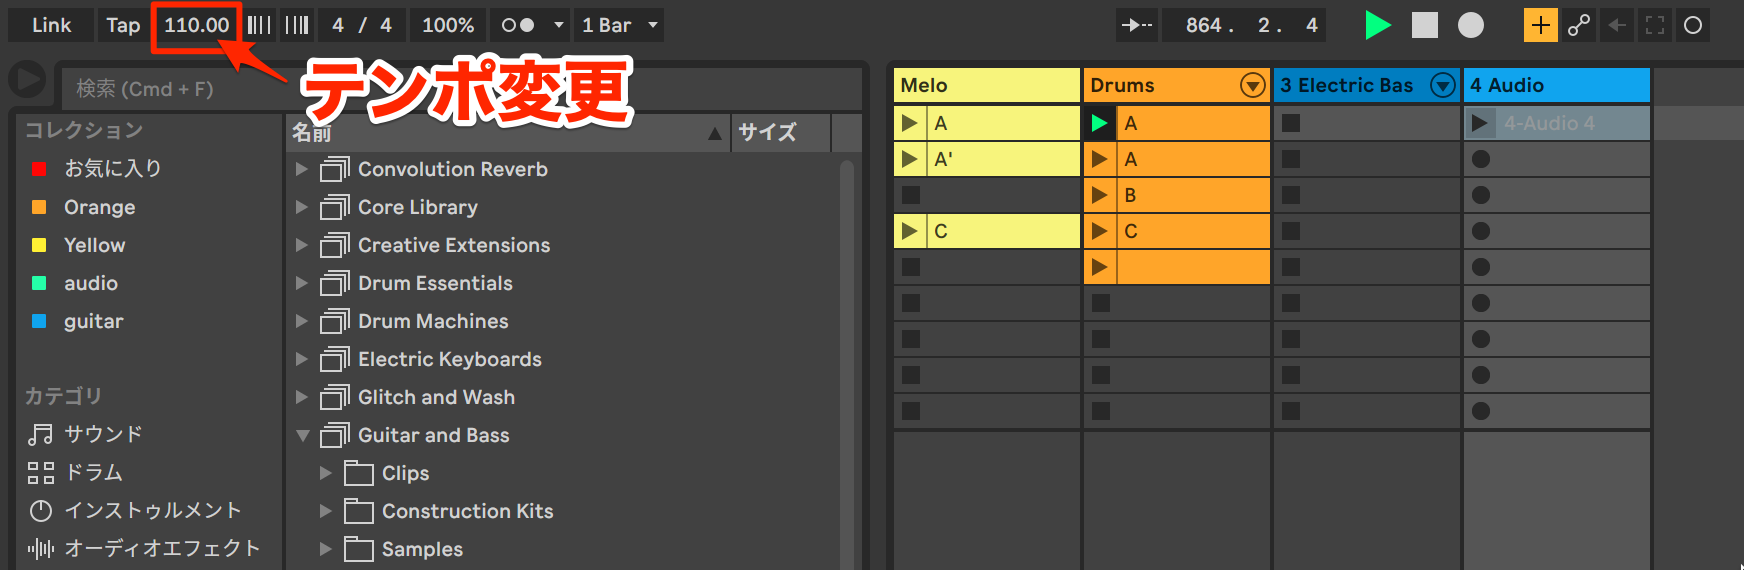Screen dimensions: 1744x570
Task: Click the browser preview play button
Action: click(28, 80)
